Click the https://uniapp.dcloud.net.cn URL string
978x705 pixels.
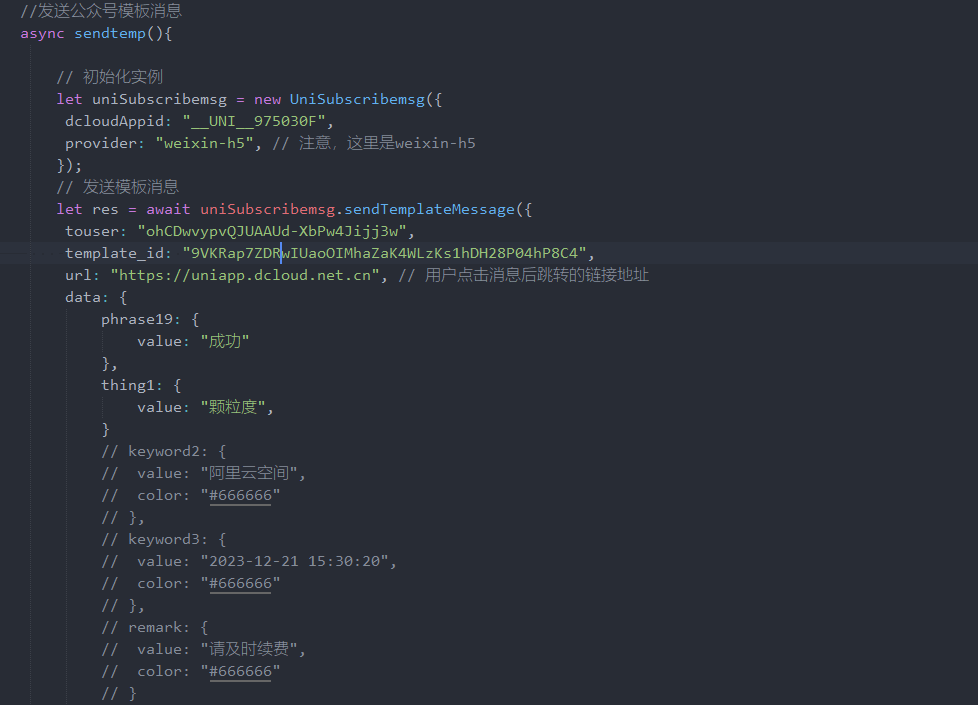(x=244, y=275)
